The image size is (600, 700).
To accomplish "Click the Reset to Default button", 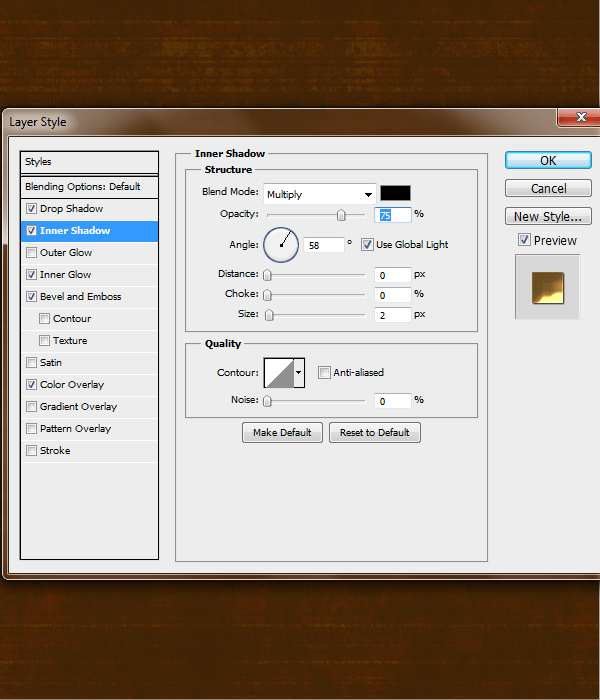I will 375,432.
